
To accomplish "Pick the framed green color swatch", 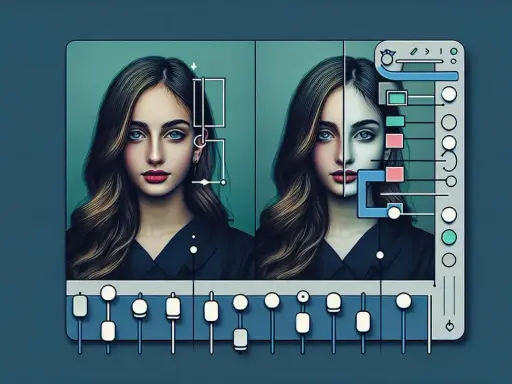I will [397, 98].
